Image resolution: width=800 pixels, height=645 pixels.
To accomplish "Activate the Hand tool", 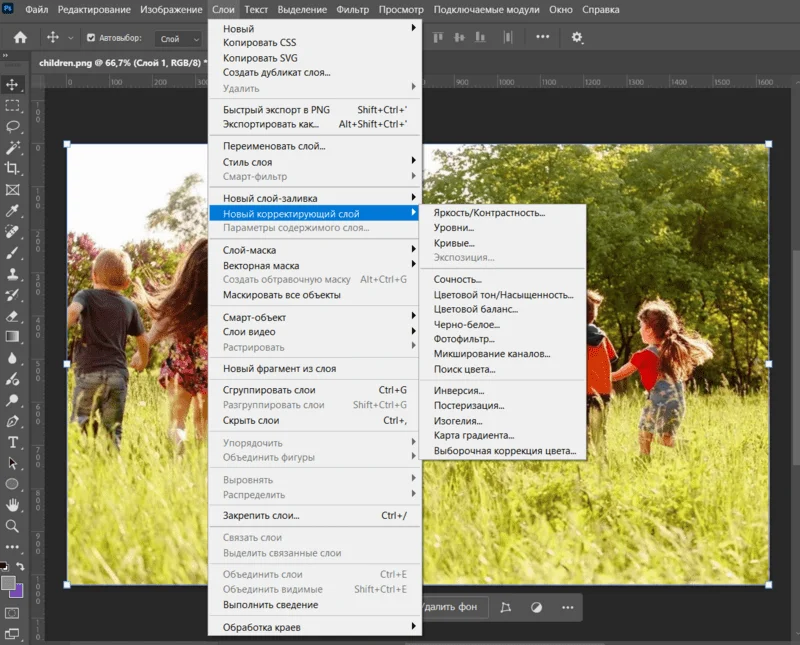I will coord(13,505).
